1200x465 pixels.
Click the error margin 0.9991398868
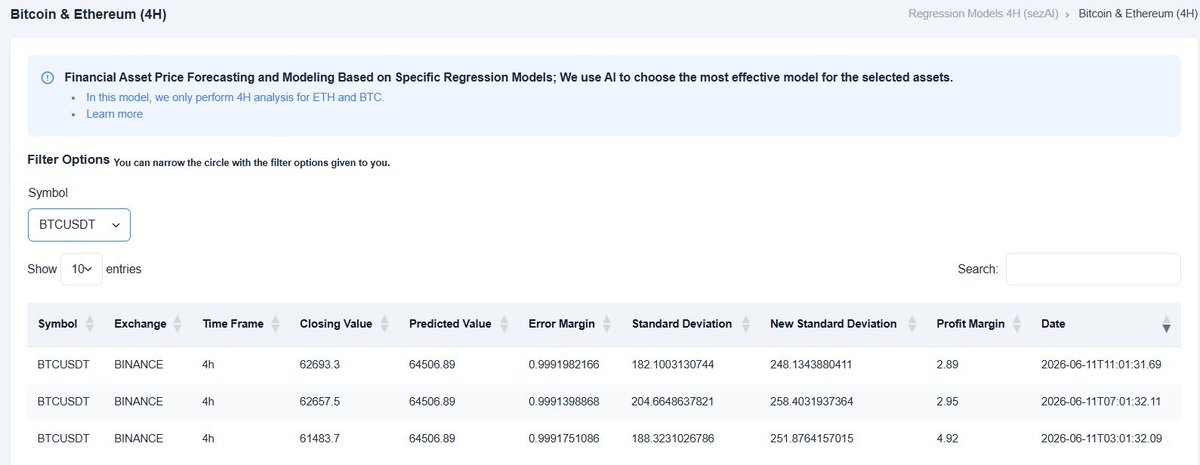(x=564, y=401)
